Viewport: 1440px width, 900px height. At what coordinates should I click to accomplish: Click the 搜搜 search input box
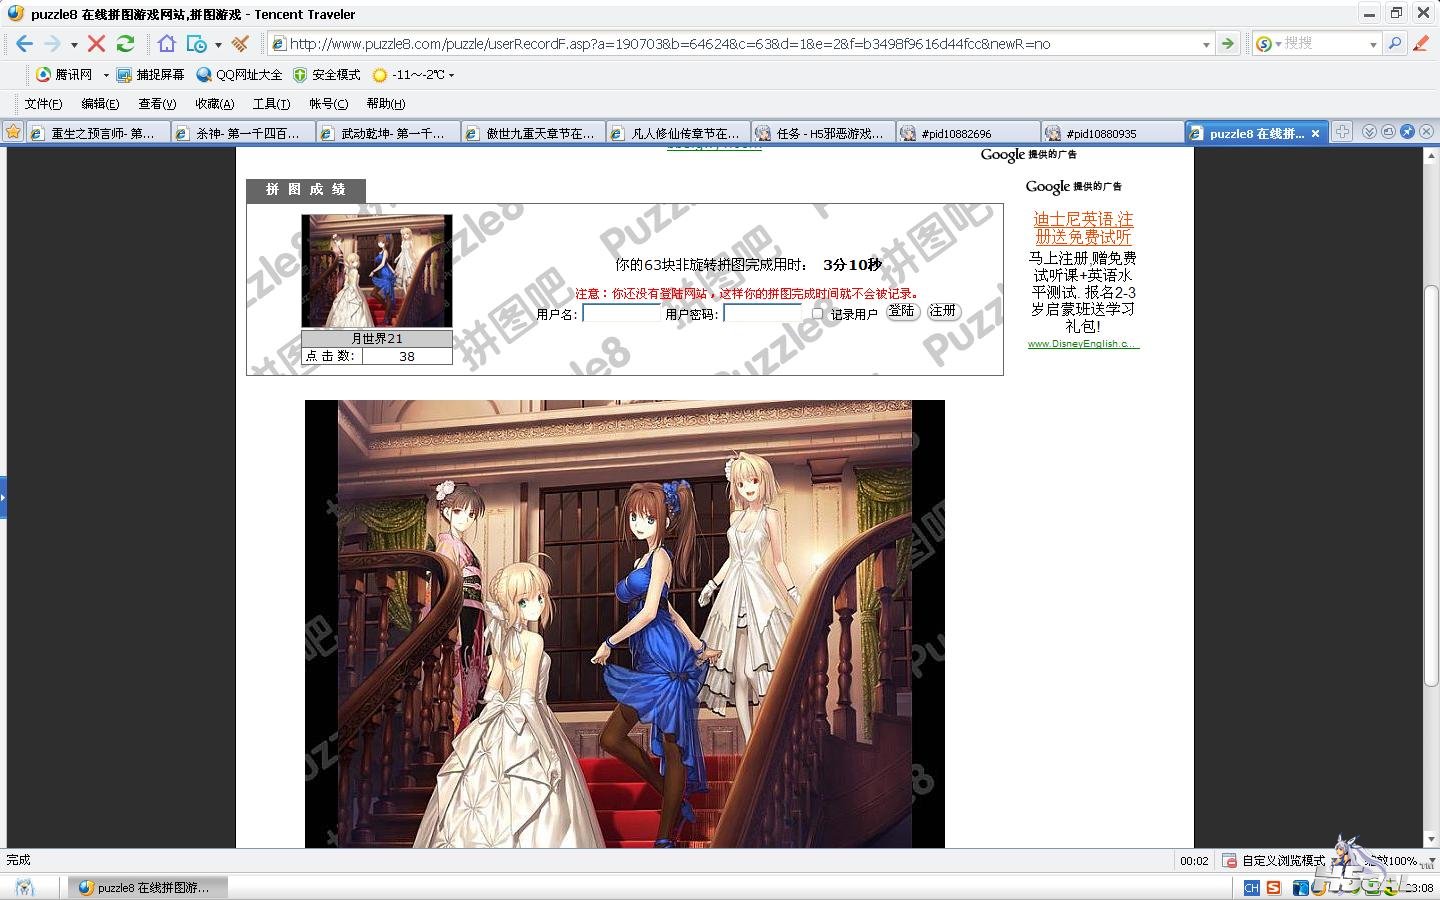(1325, 44)
